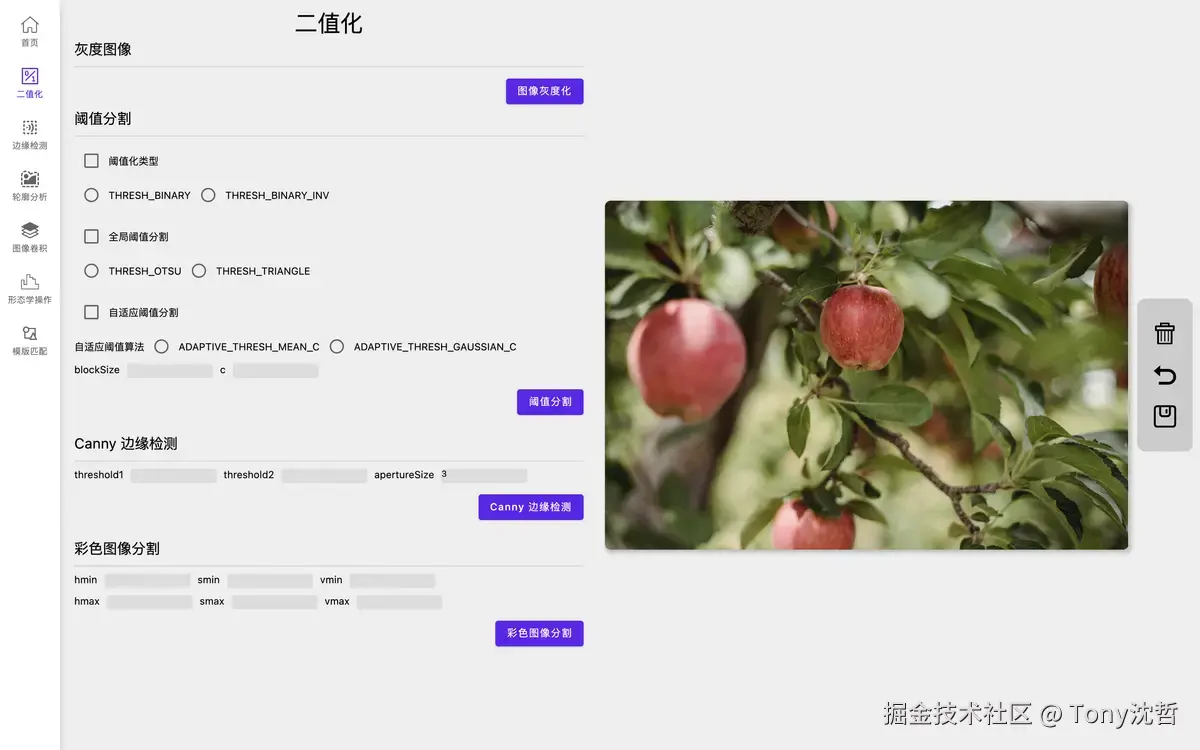The height and width of the screenshot is (750, 1200).
Task: Click the undo arrow icon
Action: [1164, 375]
